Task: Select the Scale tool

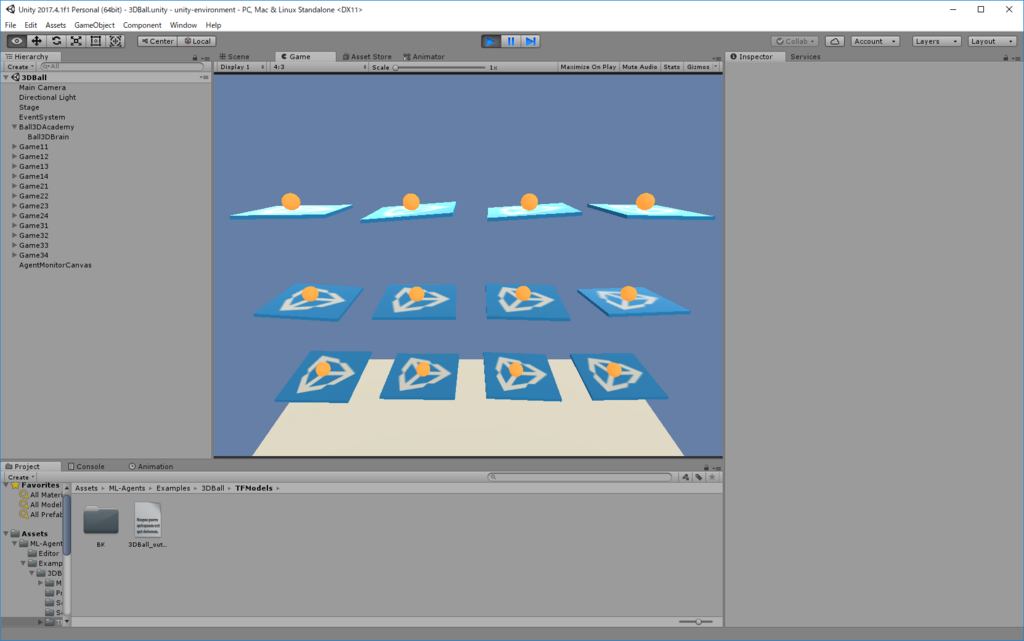Action: click(x=76, y=41)
